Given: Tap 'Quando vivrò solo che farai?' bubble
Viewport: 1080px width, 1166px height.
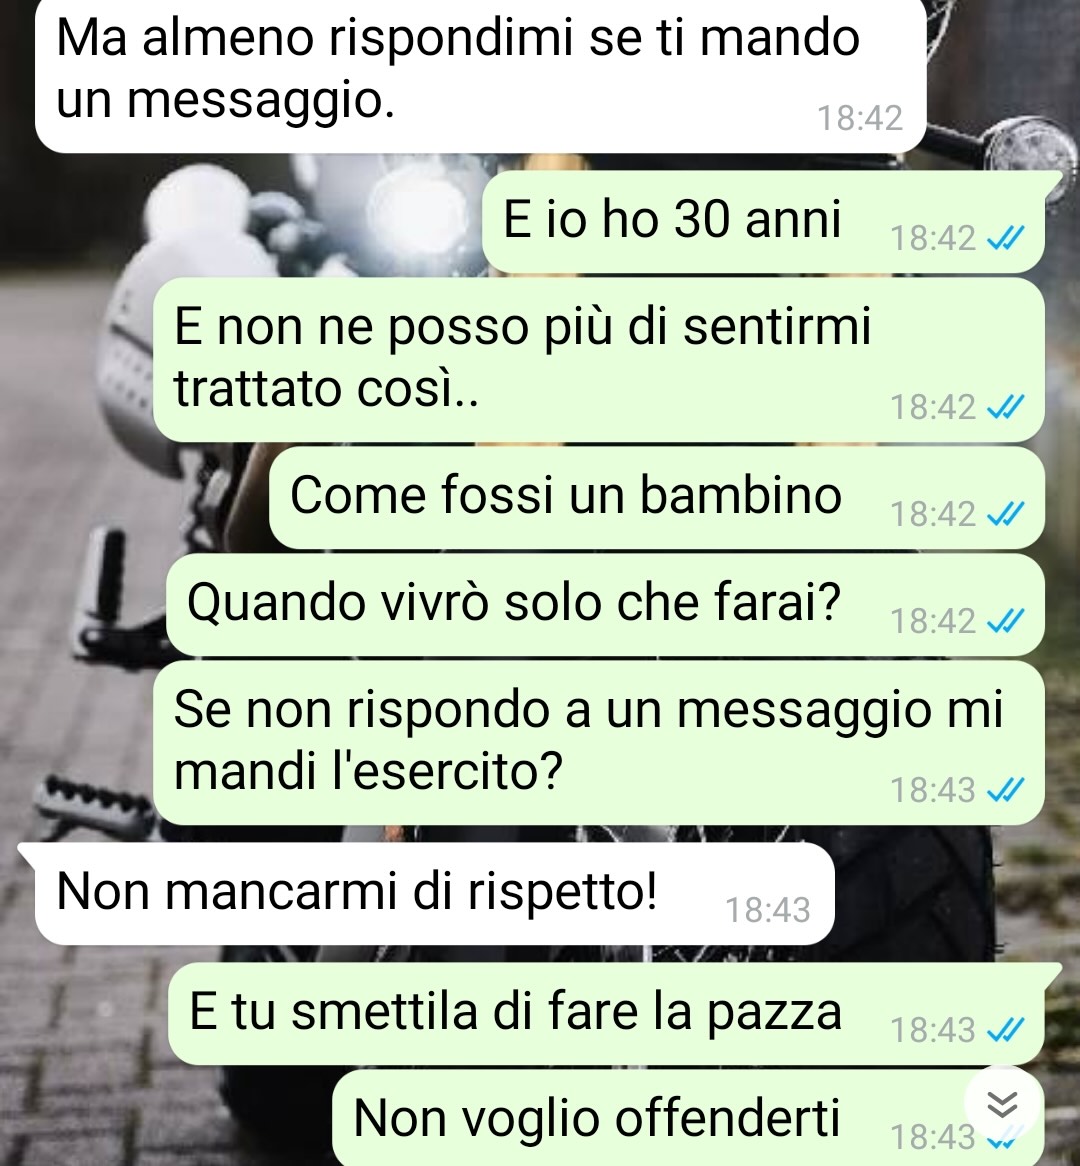Looking at the screenshot, I should tap(605, 605).
